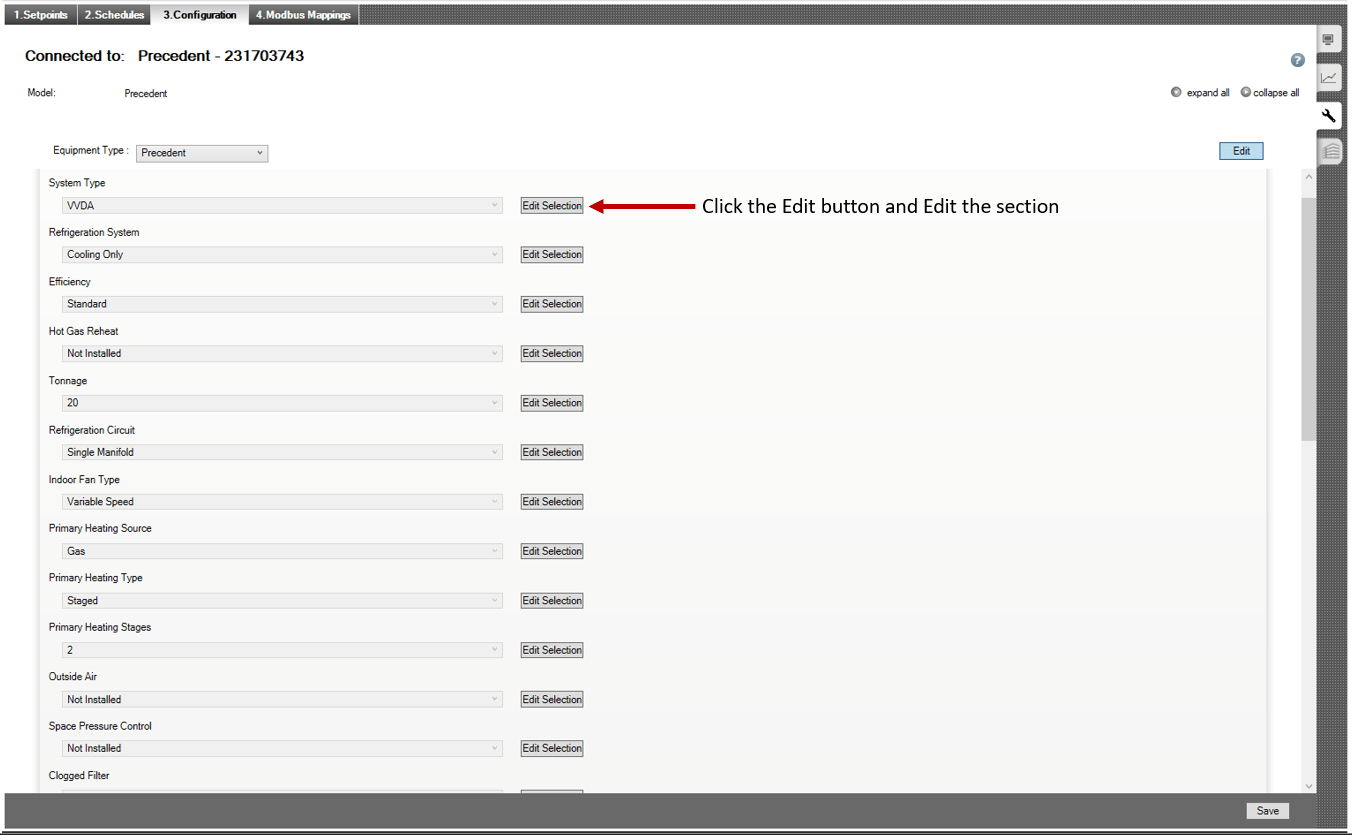Open the 4.Modbus Mappings tab
1352x835 pixels.
point(303,15)
